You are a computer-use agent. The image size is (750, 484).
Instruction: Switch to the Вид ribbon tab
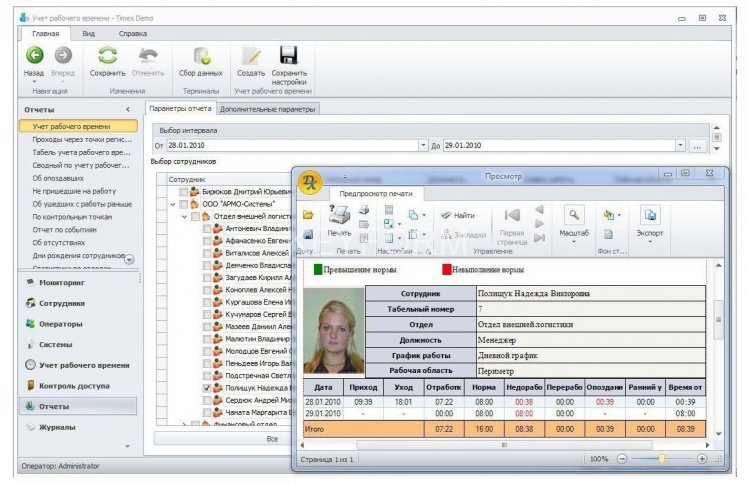coord(88,33)
